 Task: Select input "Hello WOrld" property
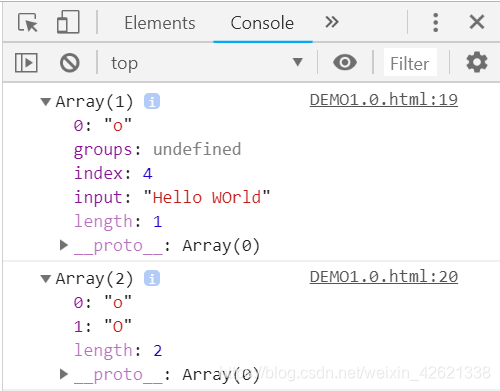coord(172,197)
